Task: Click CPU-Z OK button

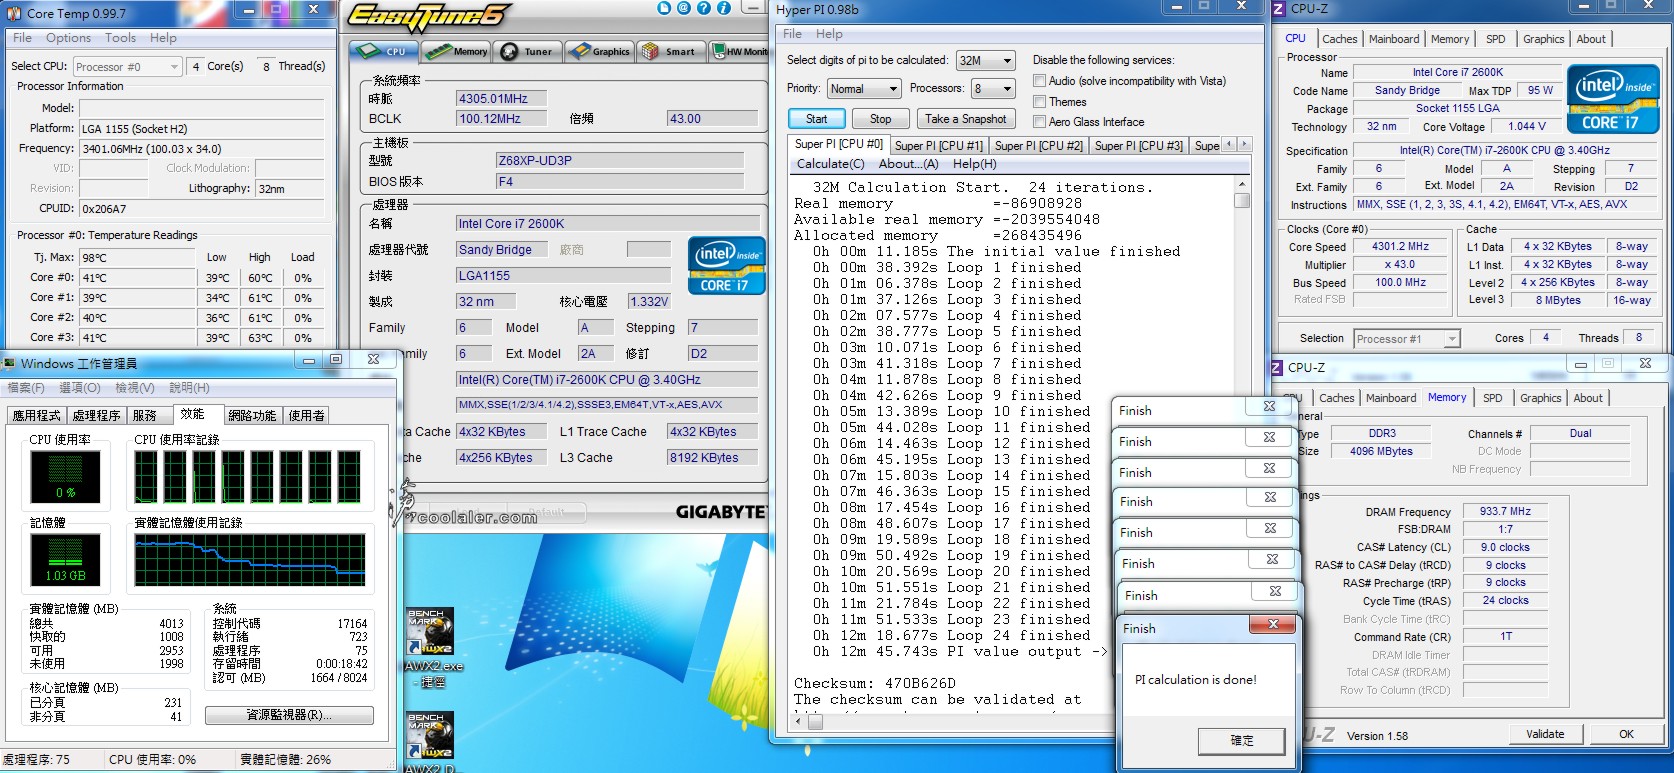Action: coord(1626,734)
